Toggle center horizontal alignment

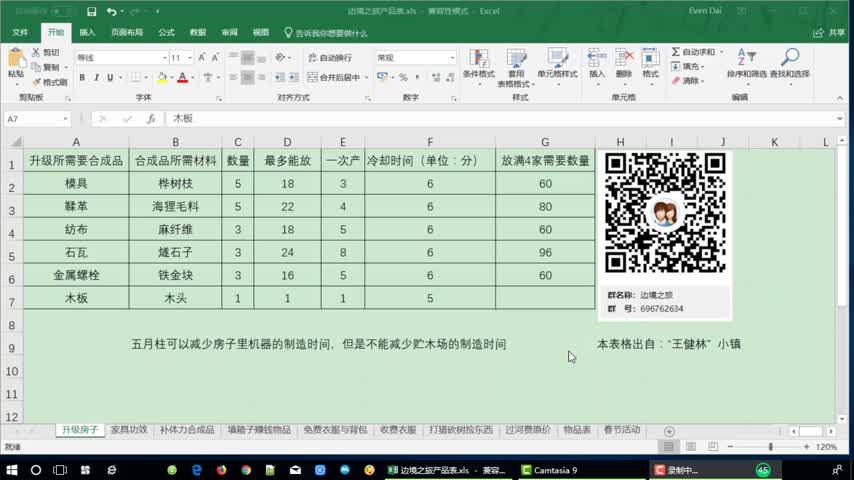(247, 77)
